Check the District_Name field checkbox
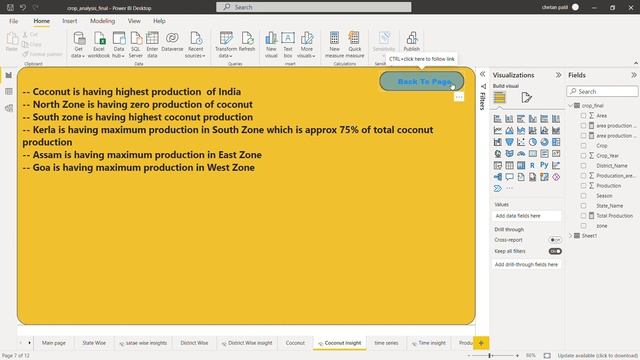The image size is (640, 360). (x=583, y=166)
